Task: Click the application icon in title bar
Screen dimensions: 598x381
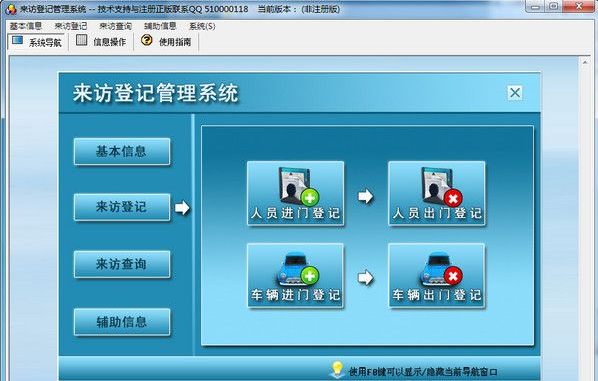Action: (11, 9)
